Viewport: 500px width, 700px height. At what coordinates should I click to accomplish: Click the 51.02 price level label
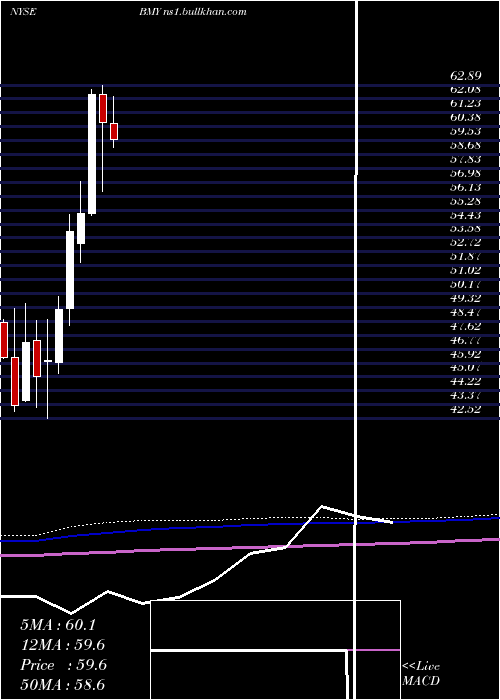click(465, 271)
